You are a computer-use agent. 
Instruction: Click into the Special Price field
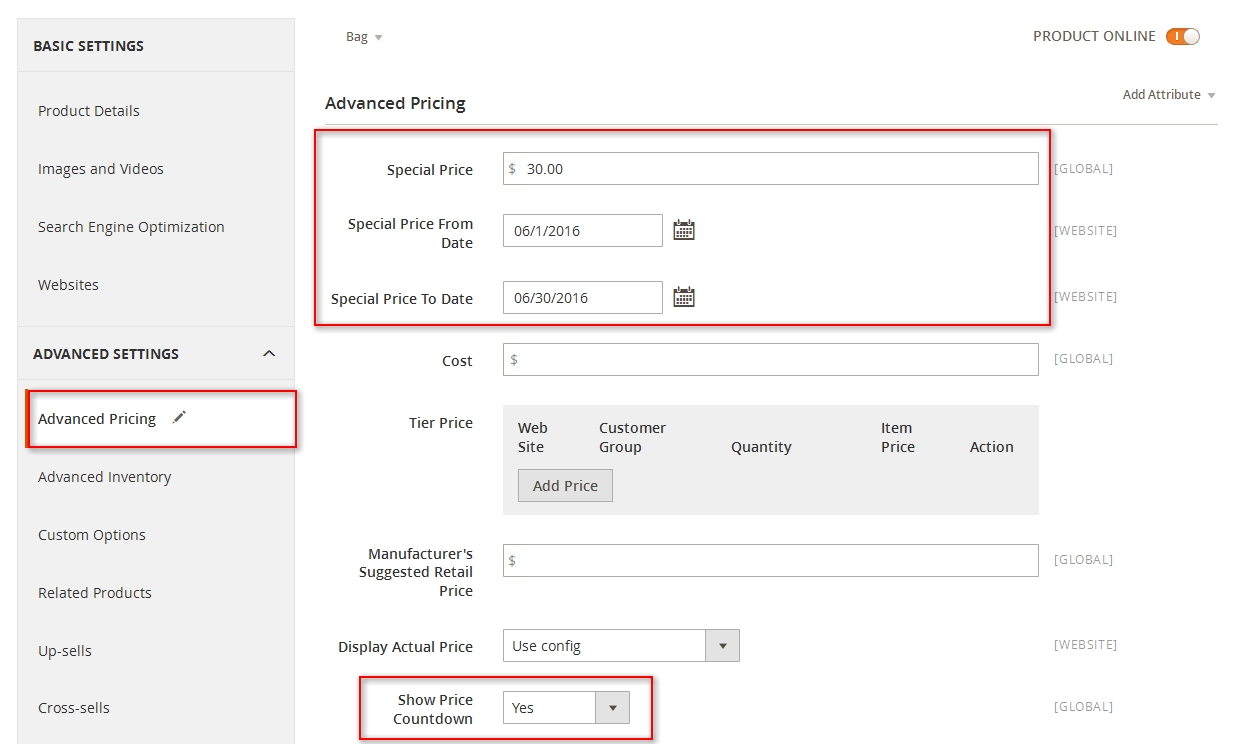[x=770, y=169]
